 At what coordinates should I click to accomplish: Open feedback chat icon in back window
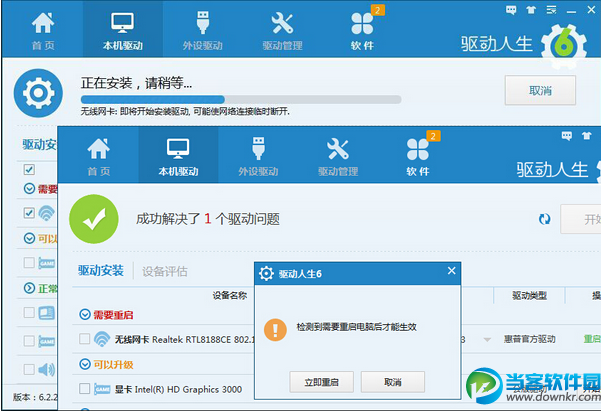pos(511,10)
